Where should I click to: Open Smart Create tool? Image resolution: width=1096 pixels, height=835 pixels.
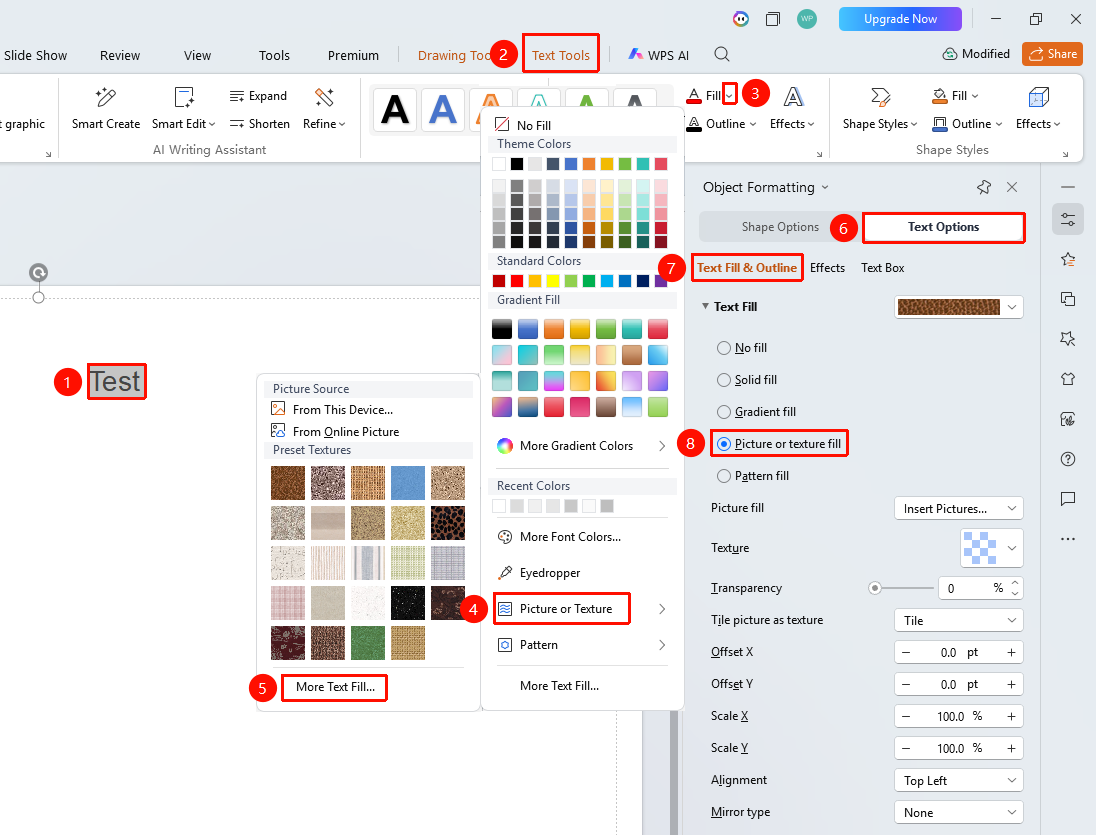tap(106, 109)
